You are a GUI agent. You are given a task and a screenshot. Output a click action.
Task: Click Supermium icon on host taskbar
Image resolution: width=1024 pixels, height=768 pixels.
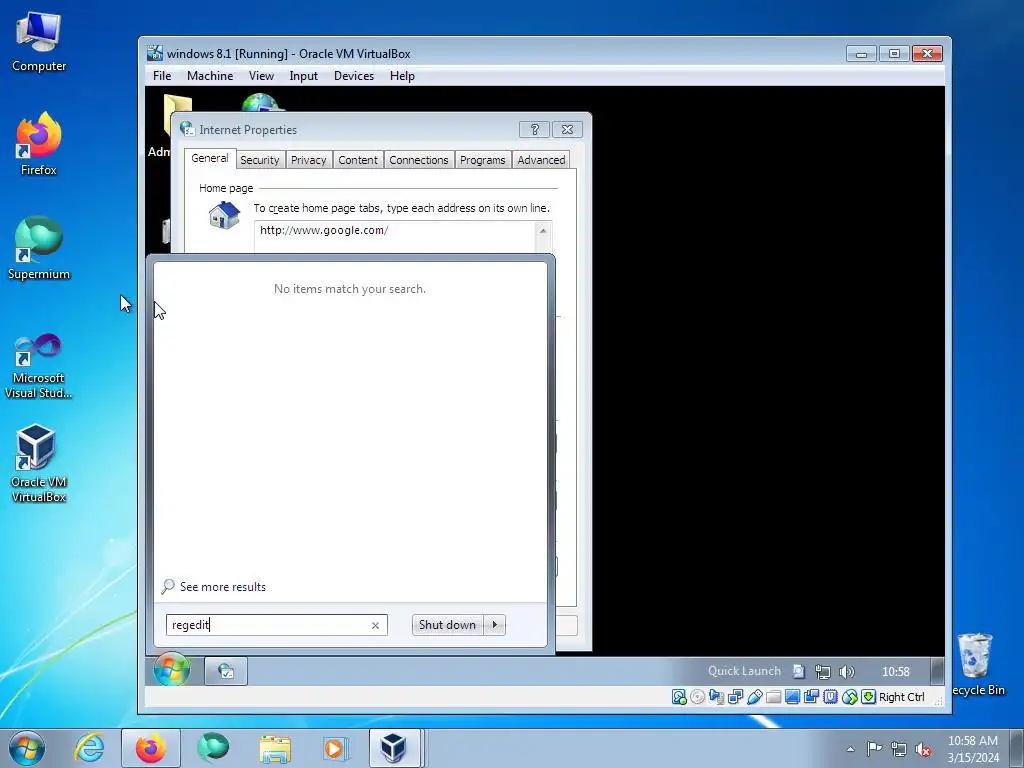point(213,748)
